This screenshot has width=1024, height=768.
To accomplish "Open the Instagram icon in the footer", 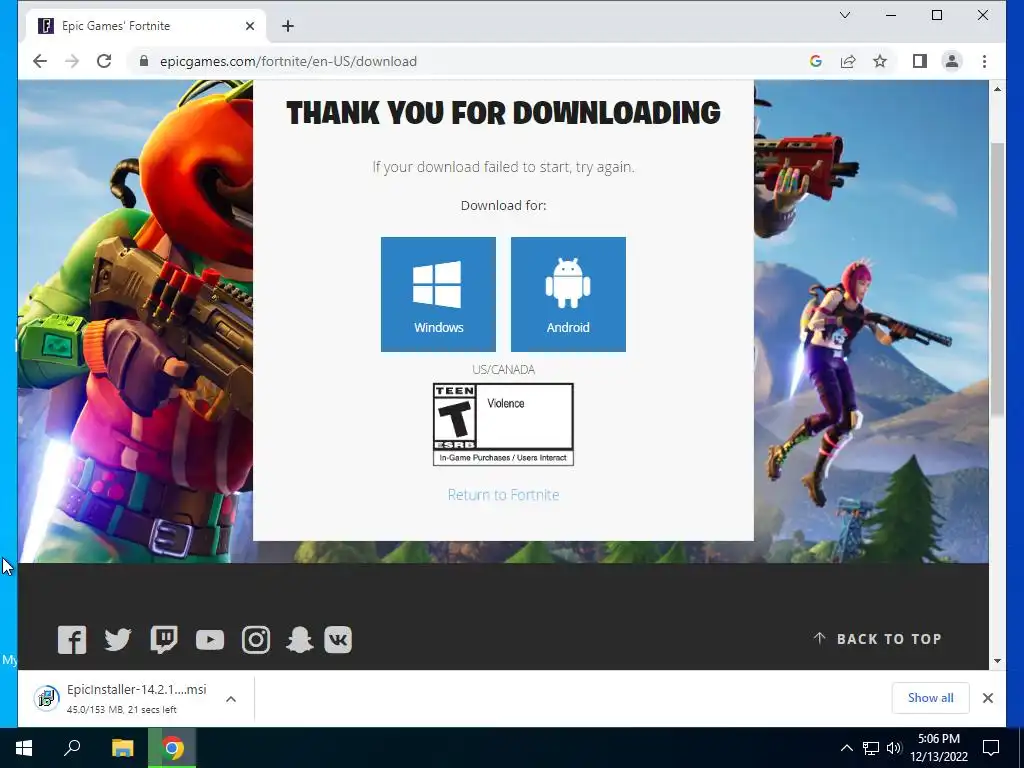I will click(x=256, y=639).
